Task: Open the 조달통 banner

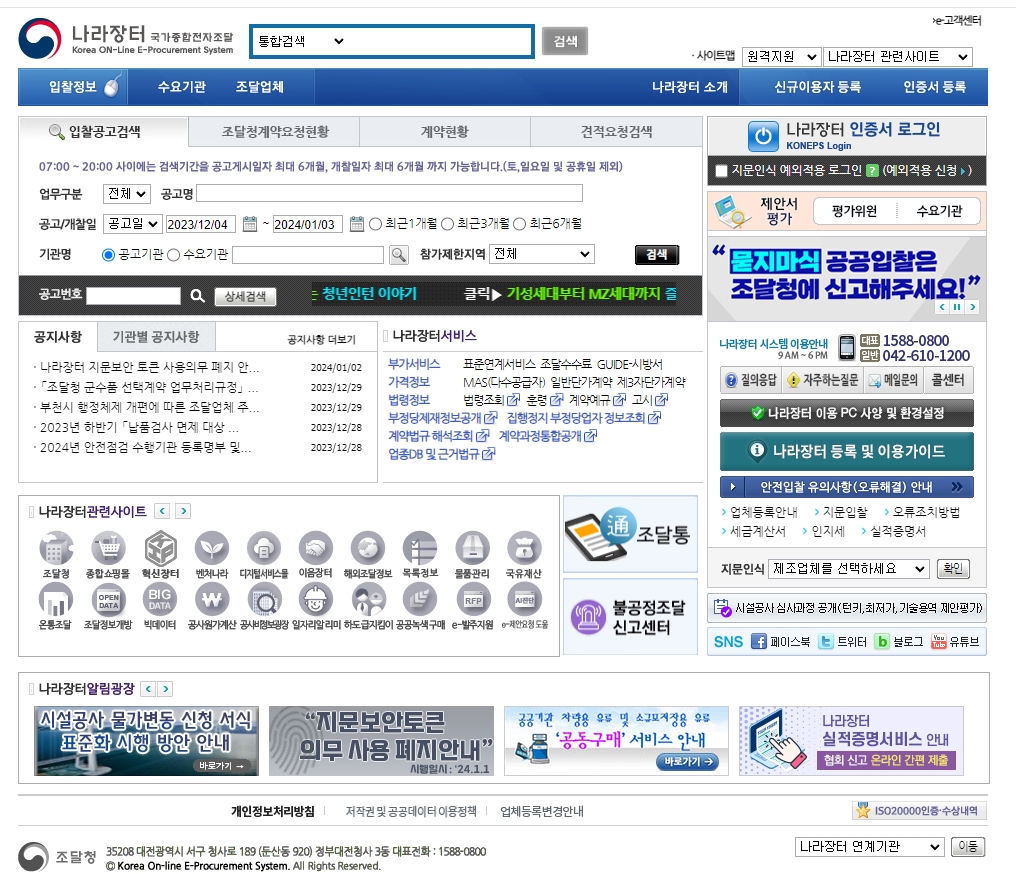Action: 630,534
